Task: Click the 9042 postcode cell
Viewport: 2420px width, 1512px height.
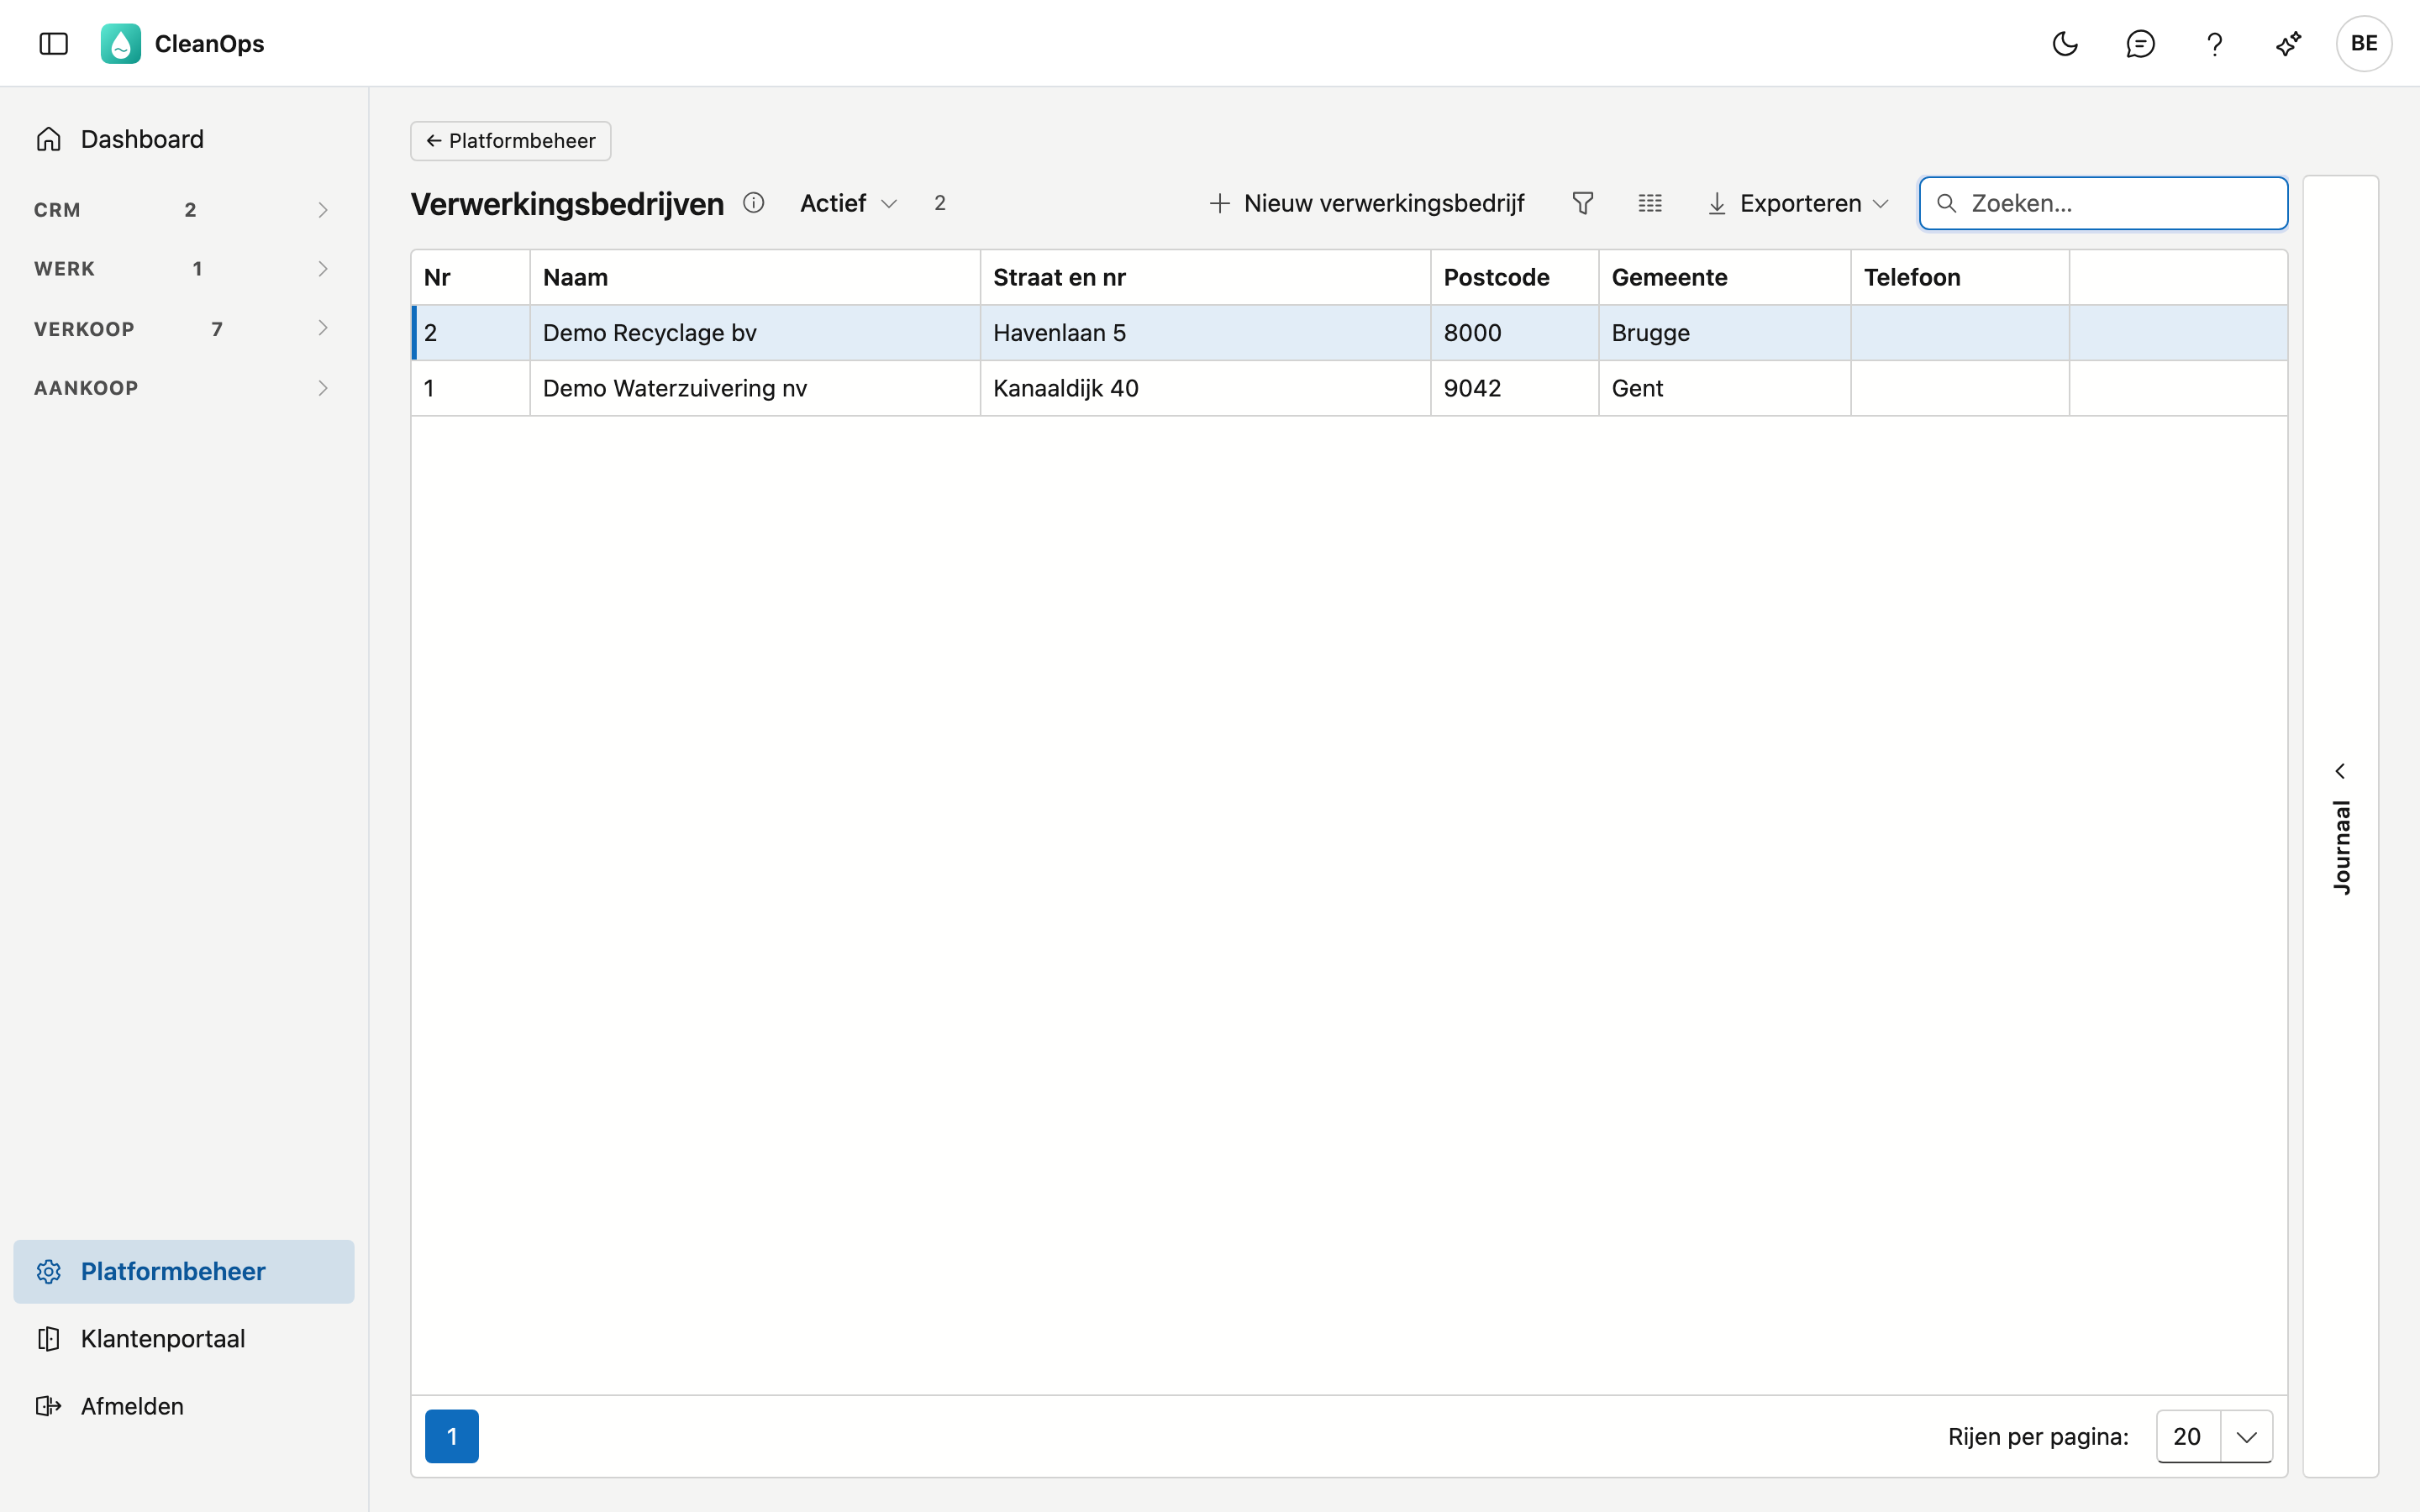Action: tap(1514, 388)
